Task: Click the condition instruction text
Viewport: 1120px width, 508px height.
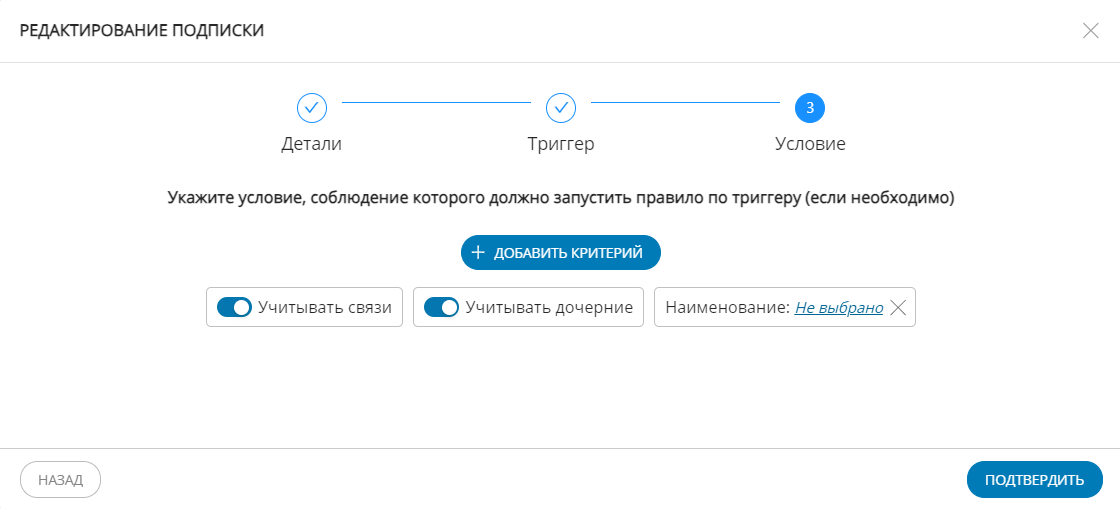Action: click(x=560, y=198)
